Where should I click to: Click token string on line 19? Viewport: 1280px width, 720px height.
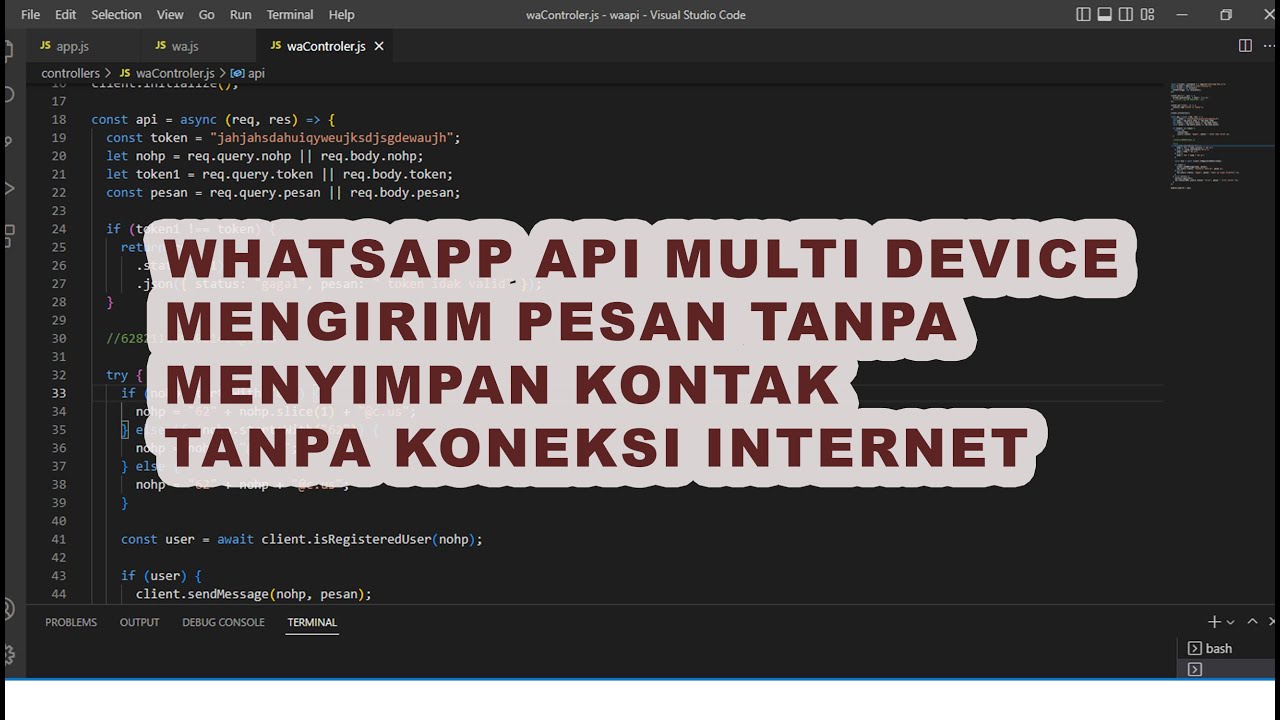click(x=333, y=137)
